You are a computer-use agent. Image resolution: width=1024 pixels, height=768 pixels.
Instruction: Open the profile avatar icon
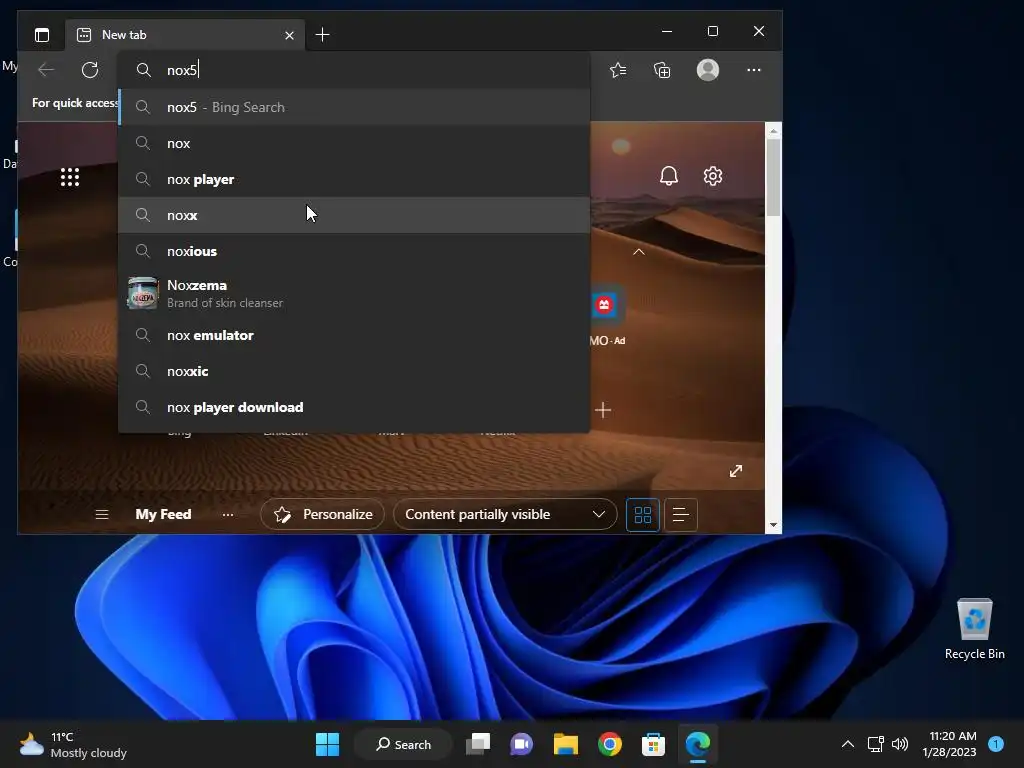708,70
